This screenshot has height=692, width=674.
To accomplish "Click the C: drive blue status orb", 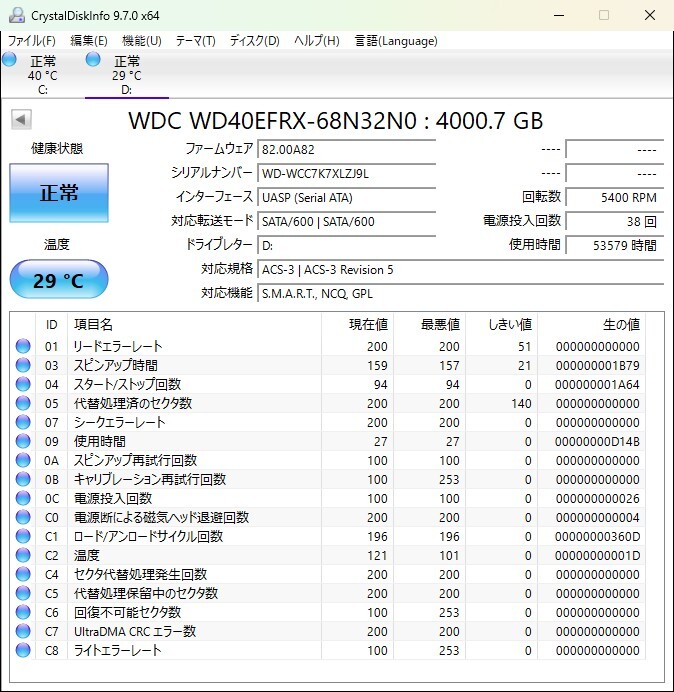I will click(9, 59).
